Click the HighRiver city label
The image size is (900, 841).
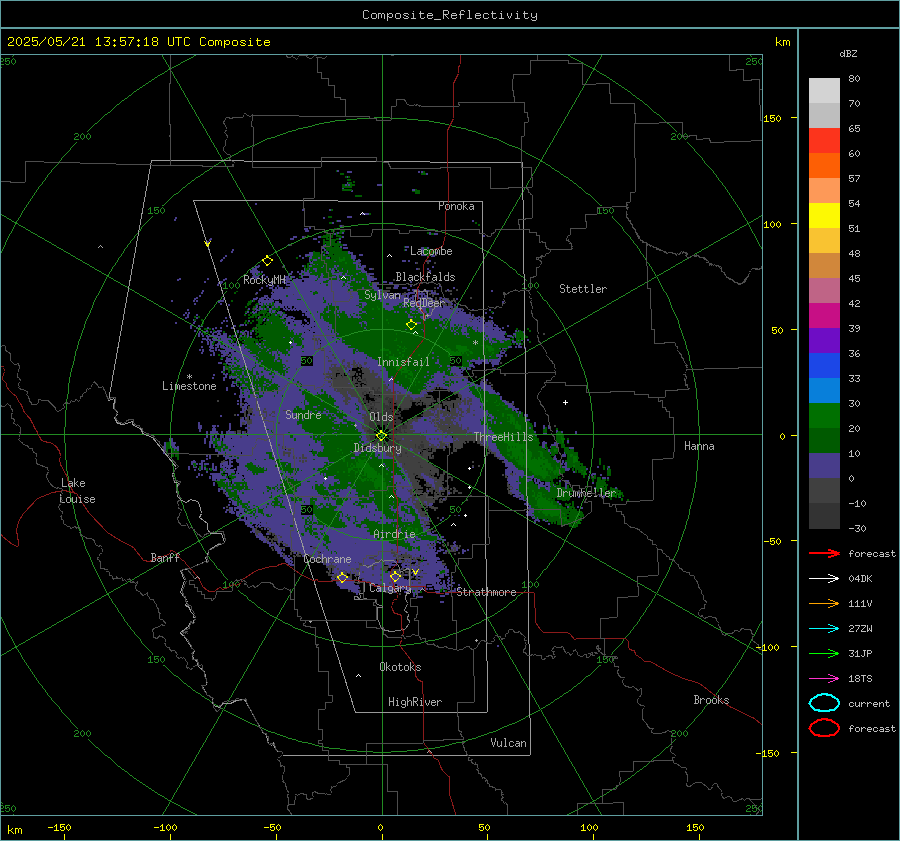tap(415, 702)
